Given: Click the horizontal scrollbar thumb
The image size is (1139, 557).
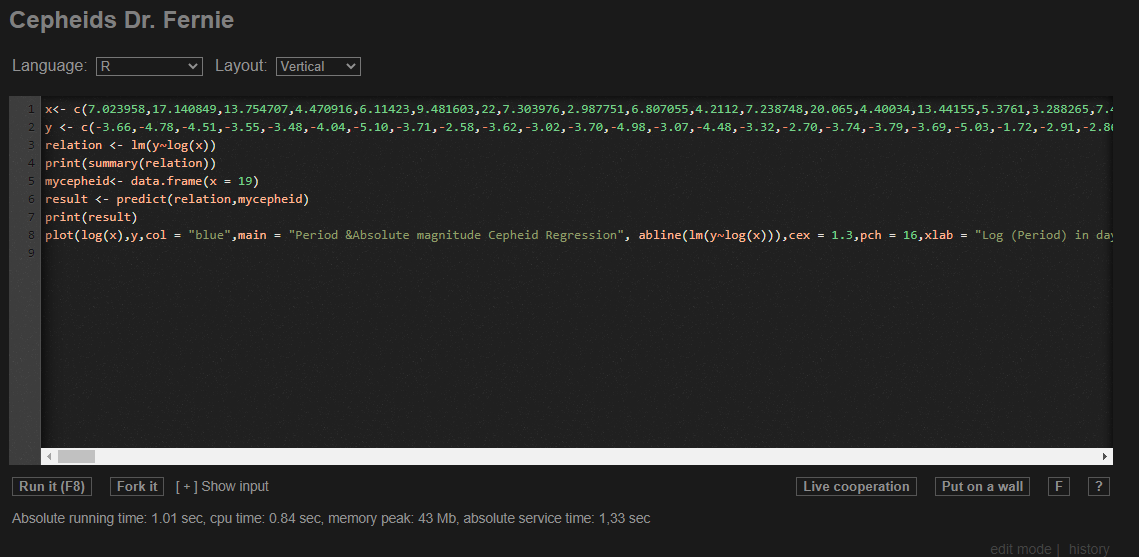Looking at the screenshot, I should 76,456.
